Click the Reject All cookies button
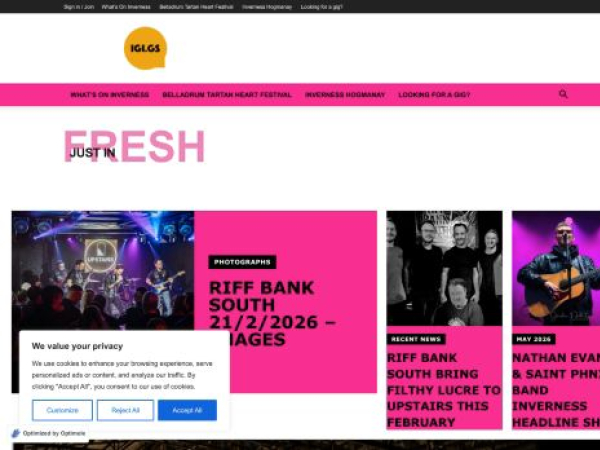Viewport: 600px width, 450px height. pyautogui.click(x=126, y=410)
